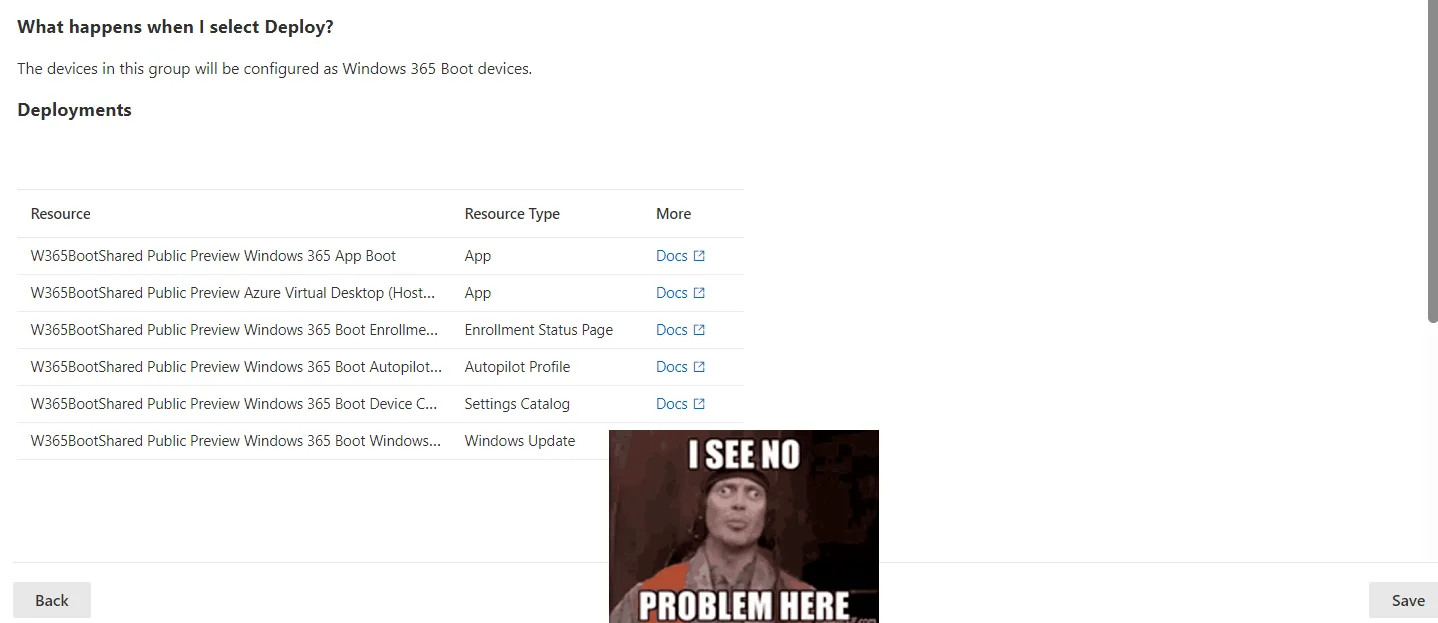Click external-link icon in Settings Catalog row

click(x=699, y=404)
